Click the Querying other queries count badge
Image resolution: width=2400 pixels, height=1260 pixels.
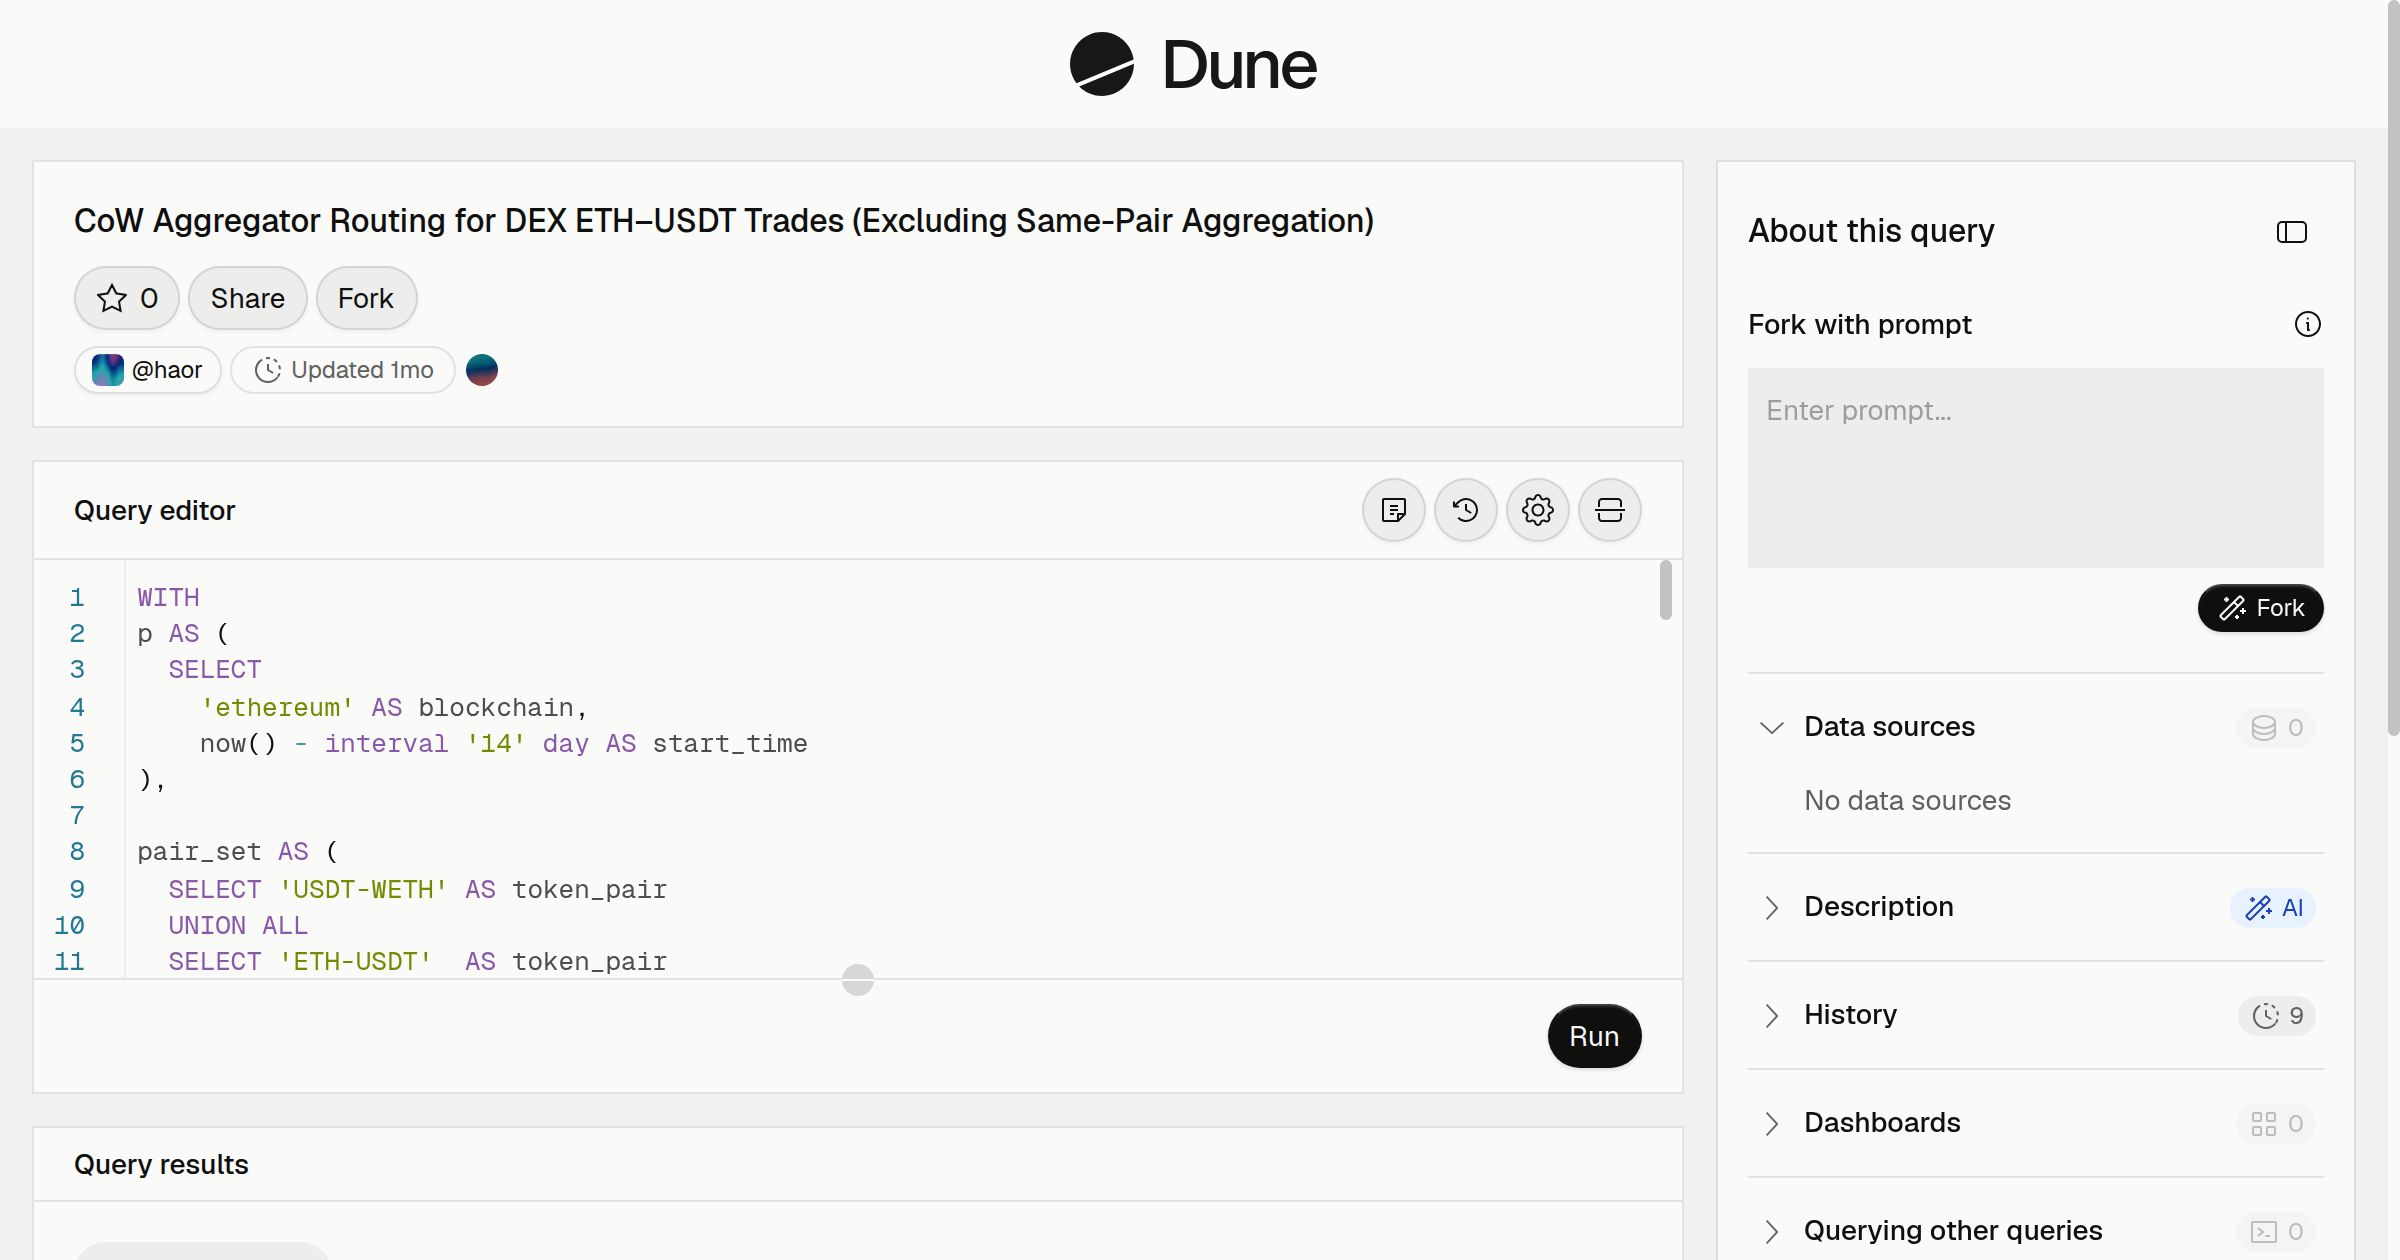tap(2276, 1231)
